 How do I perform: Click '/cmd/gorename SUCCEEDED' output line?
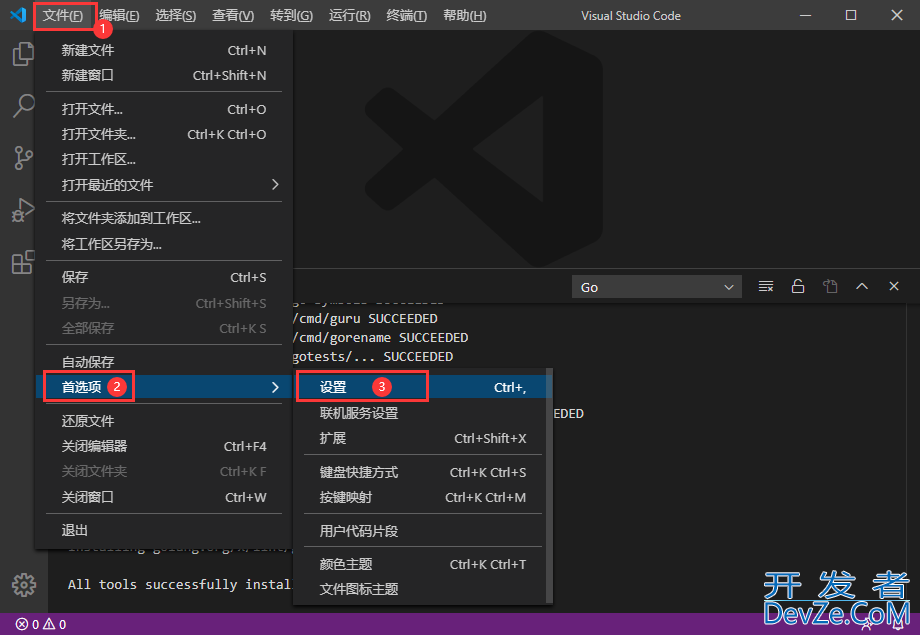coord(380,337)
